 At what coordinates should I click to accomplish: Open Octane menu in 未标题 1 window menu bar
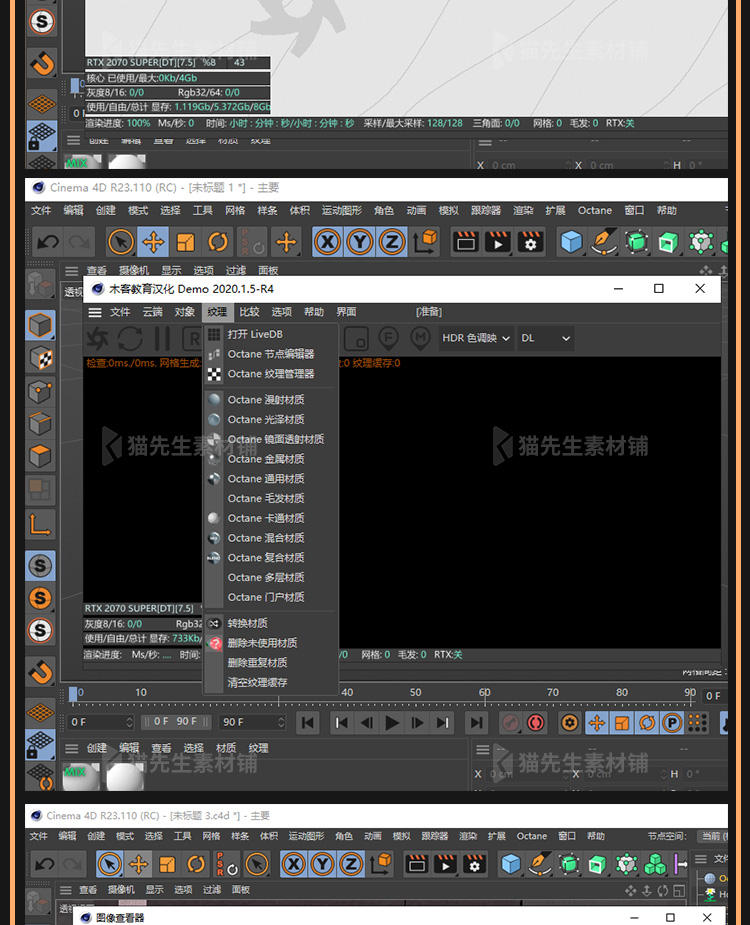[x=595, y=211]
